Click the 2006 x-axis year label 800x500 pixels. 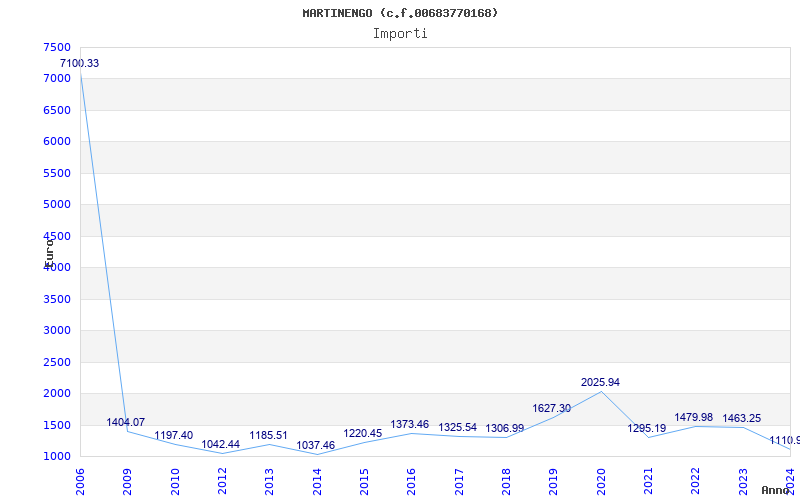tap(80, 482)
